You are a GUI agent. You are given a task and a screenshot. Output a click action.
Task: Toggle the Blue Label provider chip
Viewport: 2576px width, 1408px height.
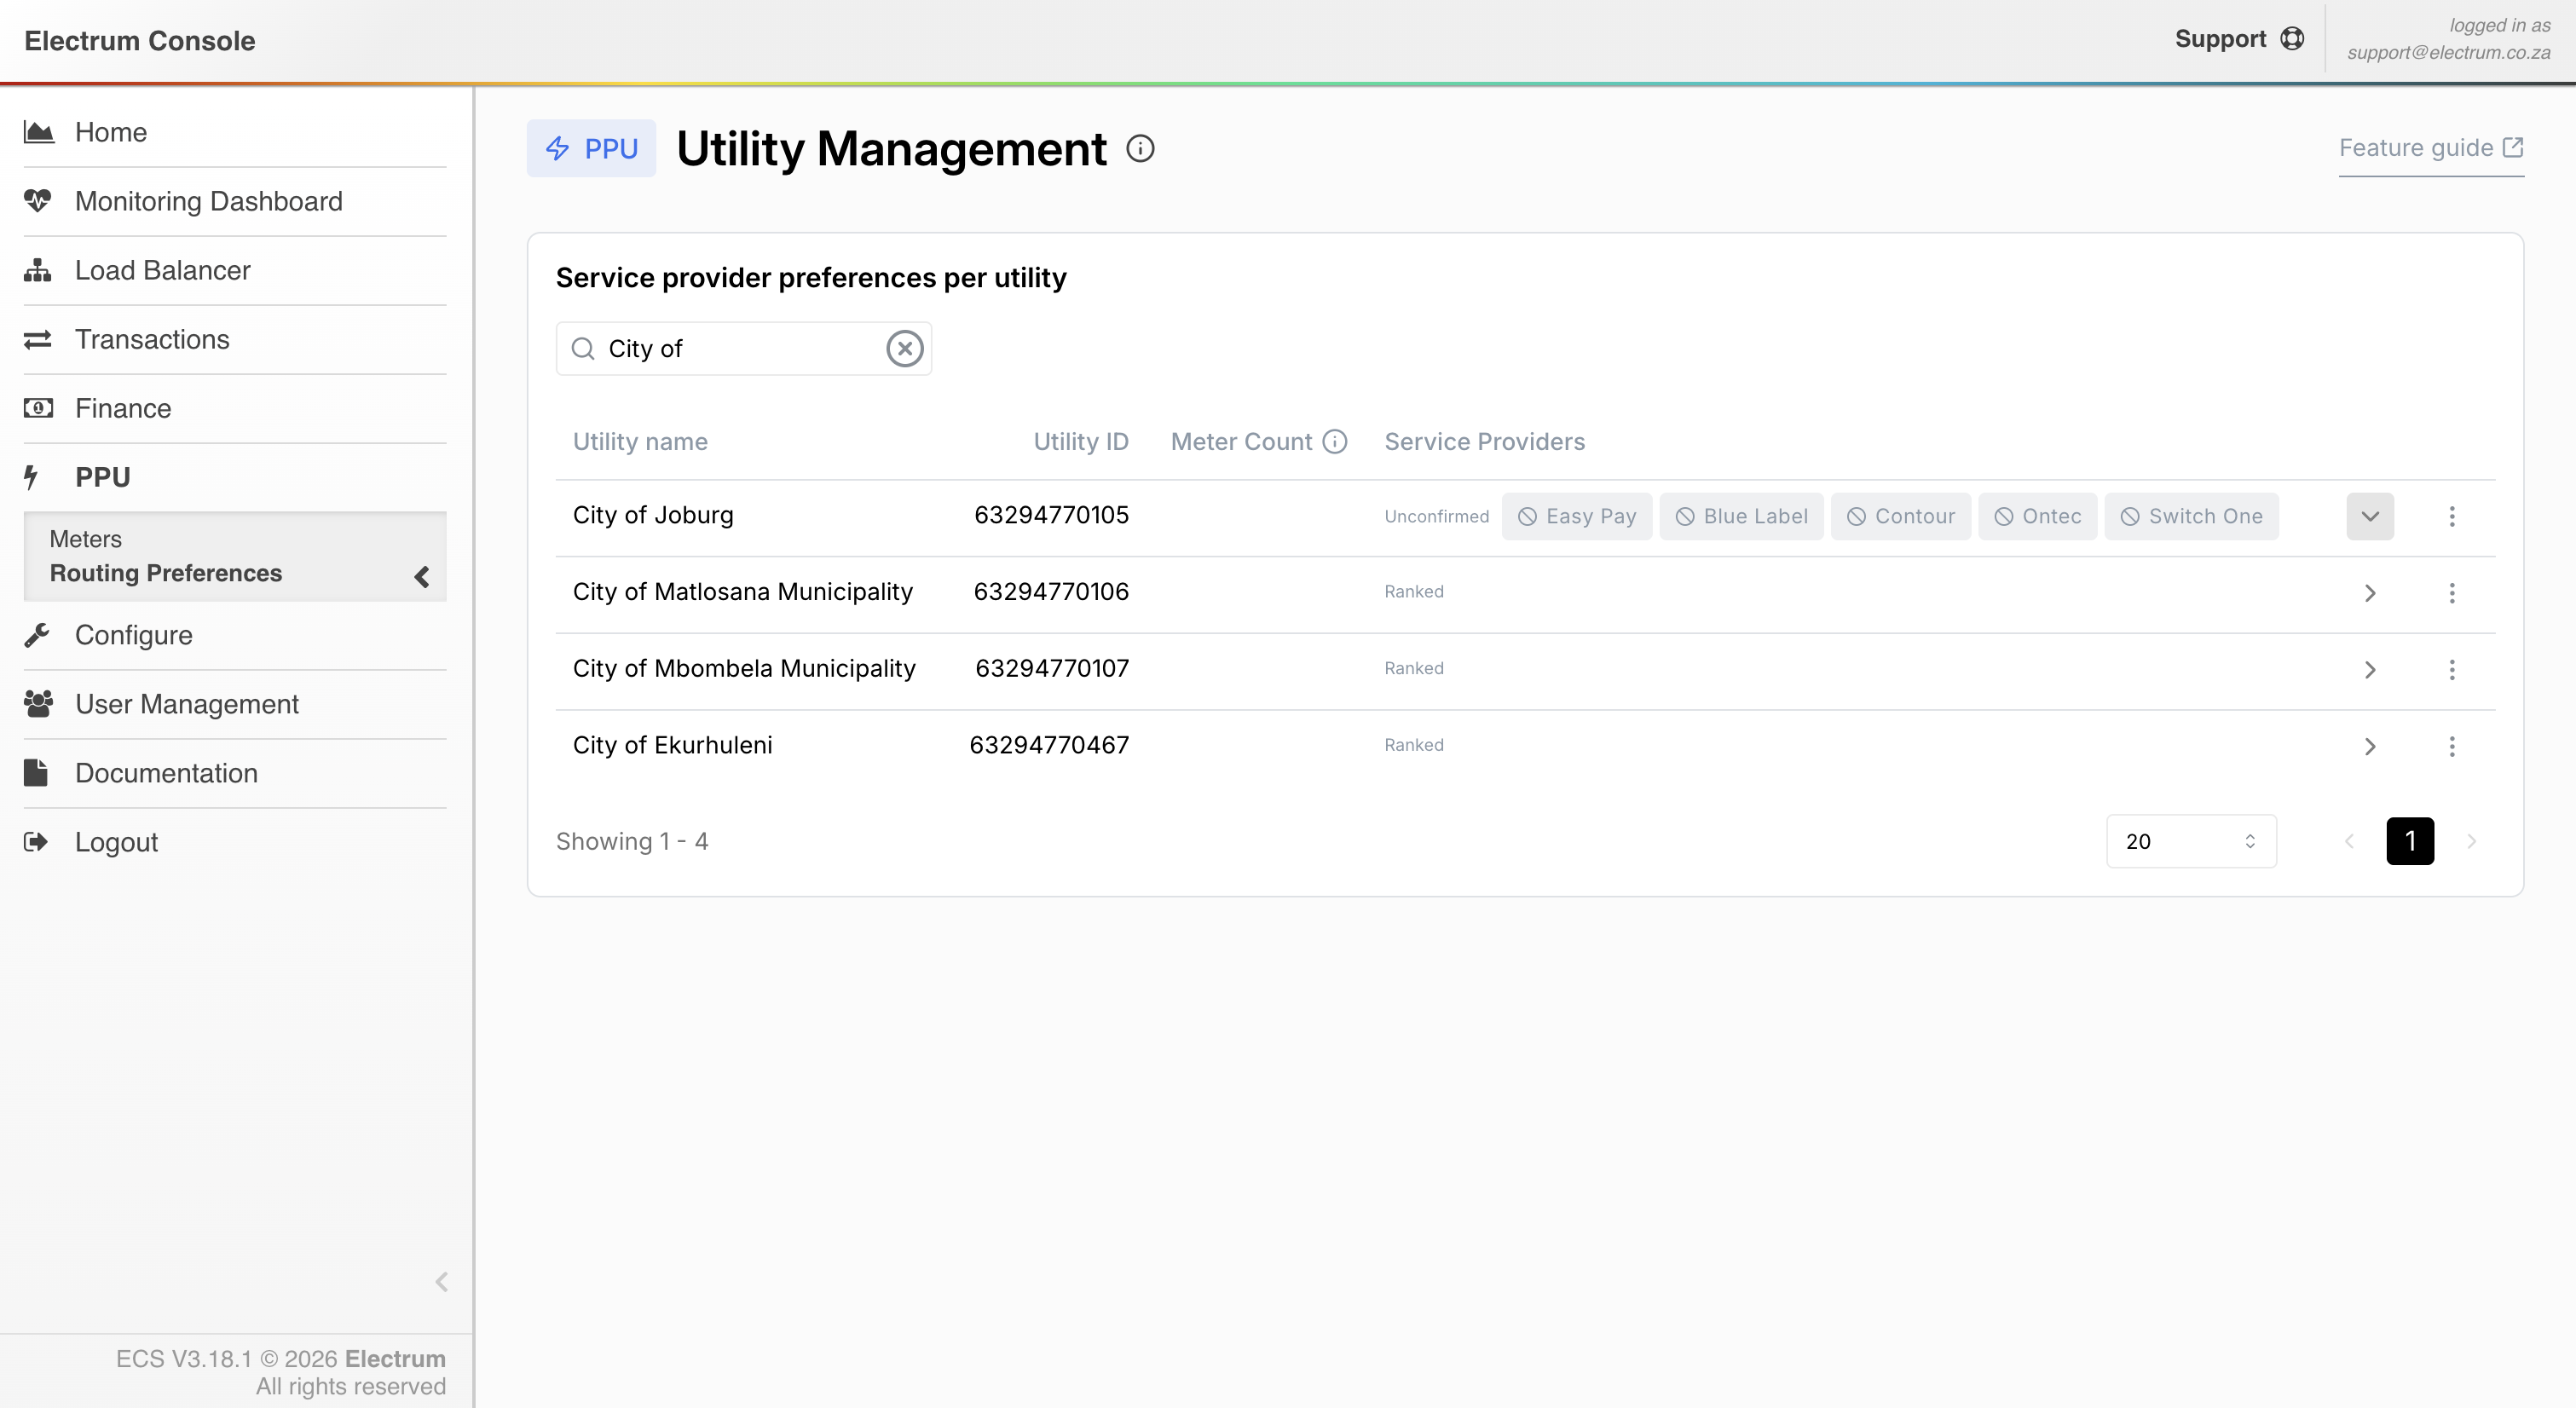point(1741,516)
